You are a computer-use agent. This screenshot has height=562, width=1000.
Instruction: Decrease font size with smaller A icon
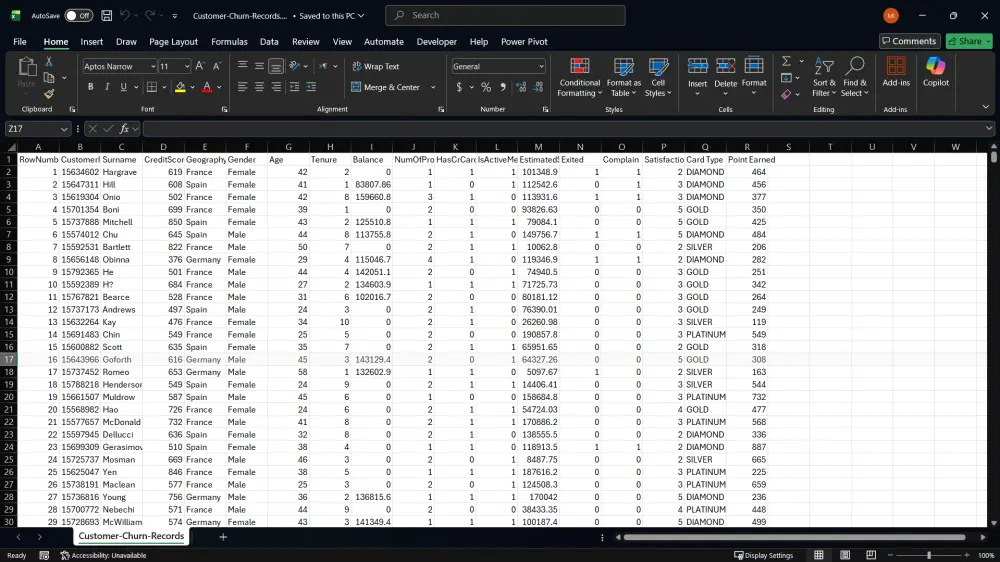click(217, 66)
